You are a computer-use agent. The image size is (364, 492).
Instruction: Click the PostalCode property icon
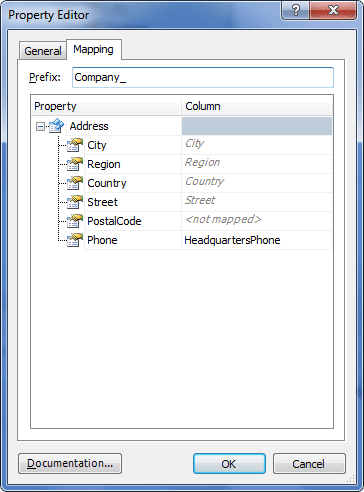[x=75, y=221]
